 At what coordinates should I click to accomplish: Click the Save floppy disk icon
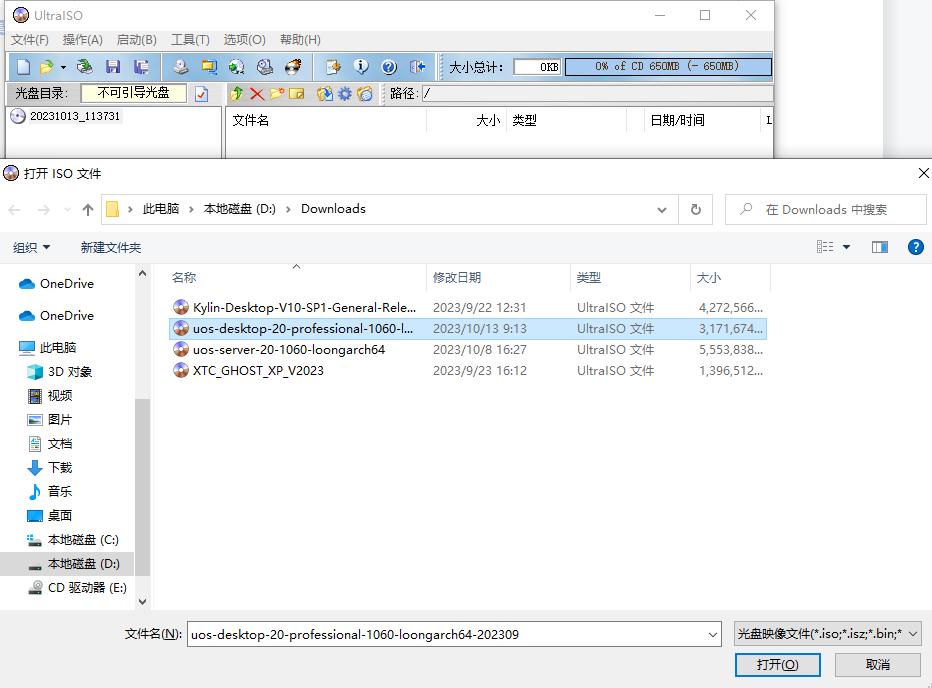click(x=113, y=67)
